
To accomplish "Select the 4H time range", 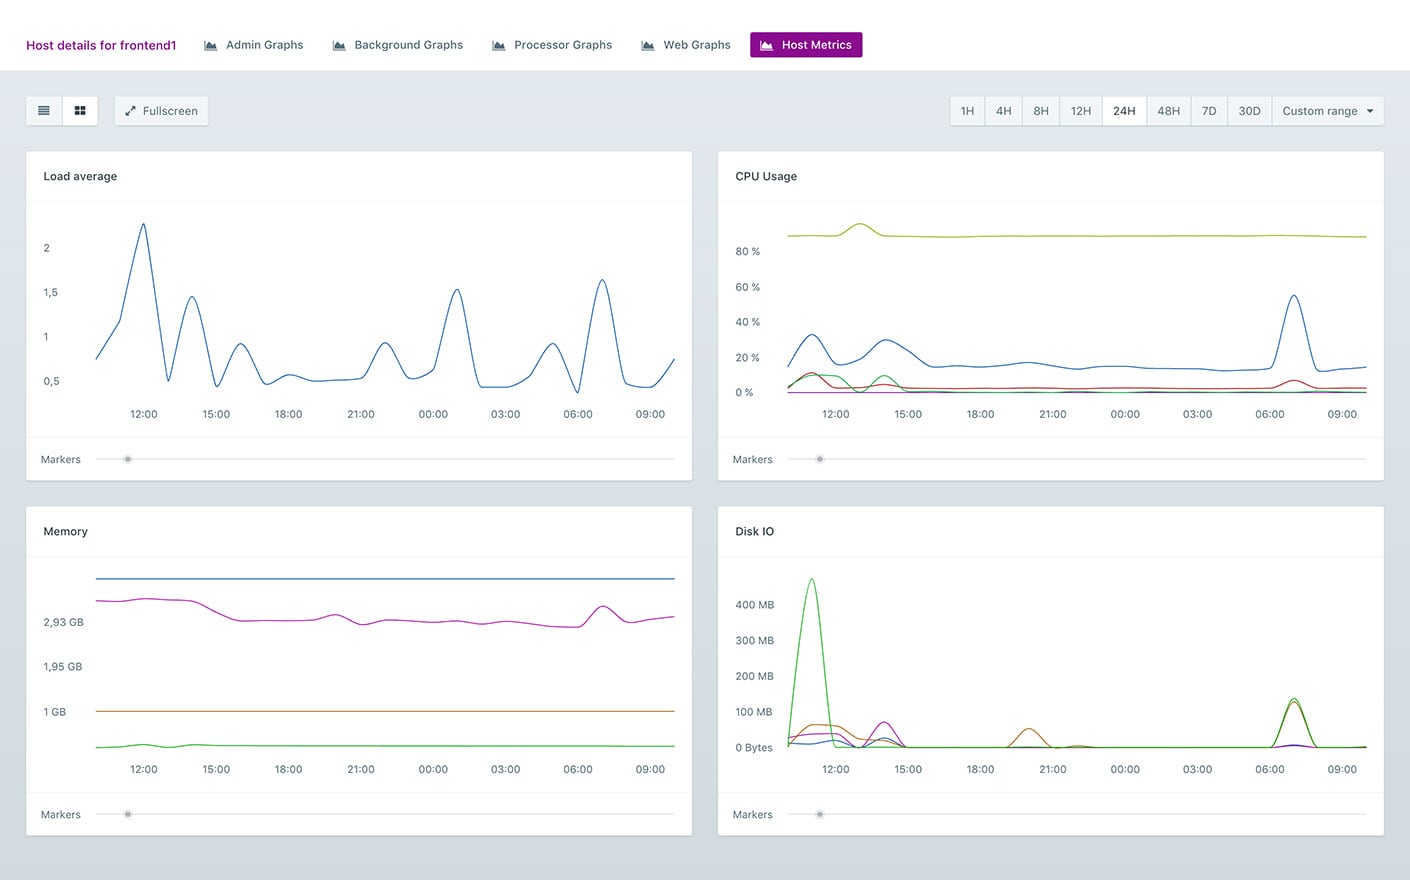I will [1003, 111].
